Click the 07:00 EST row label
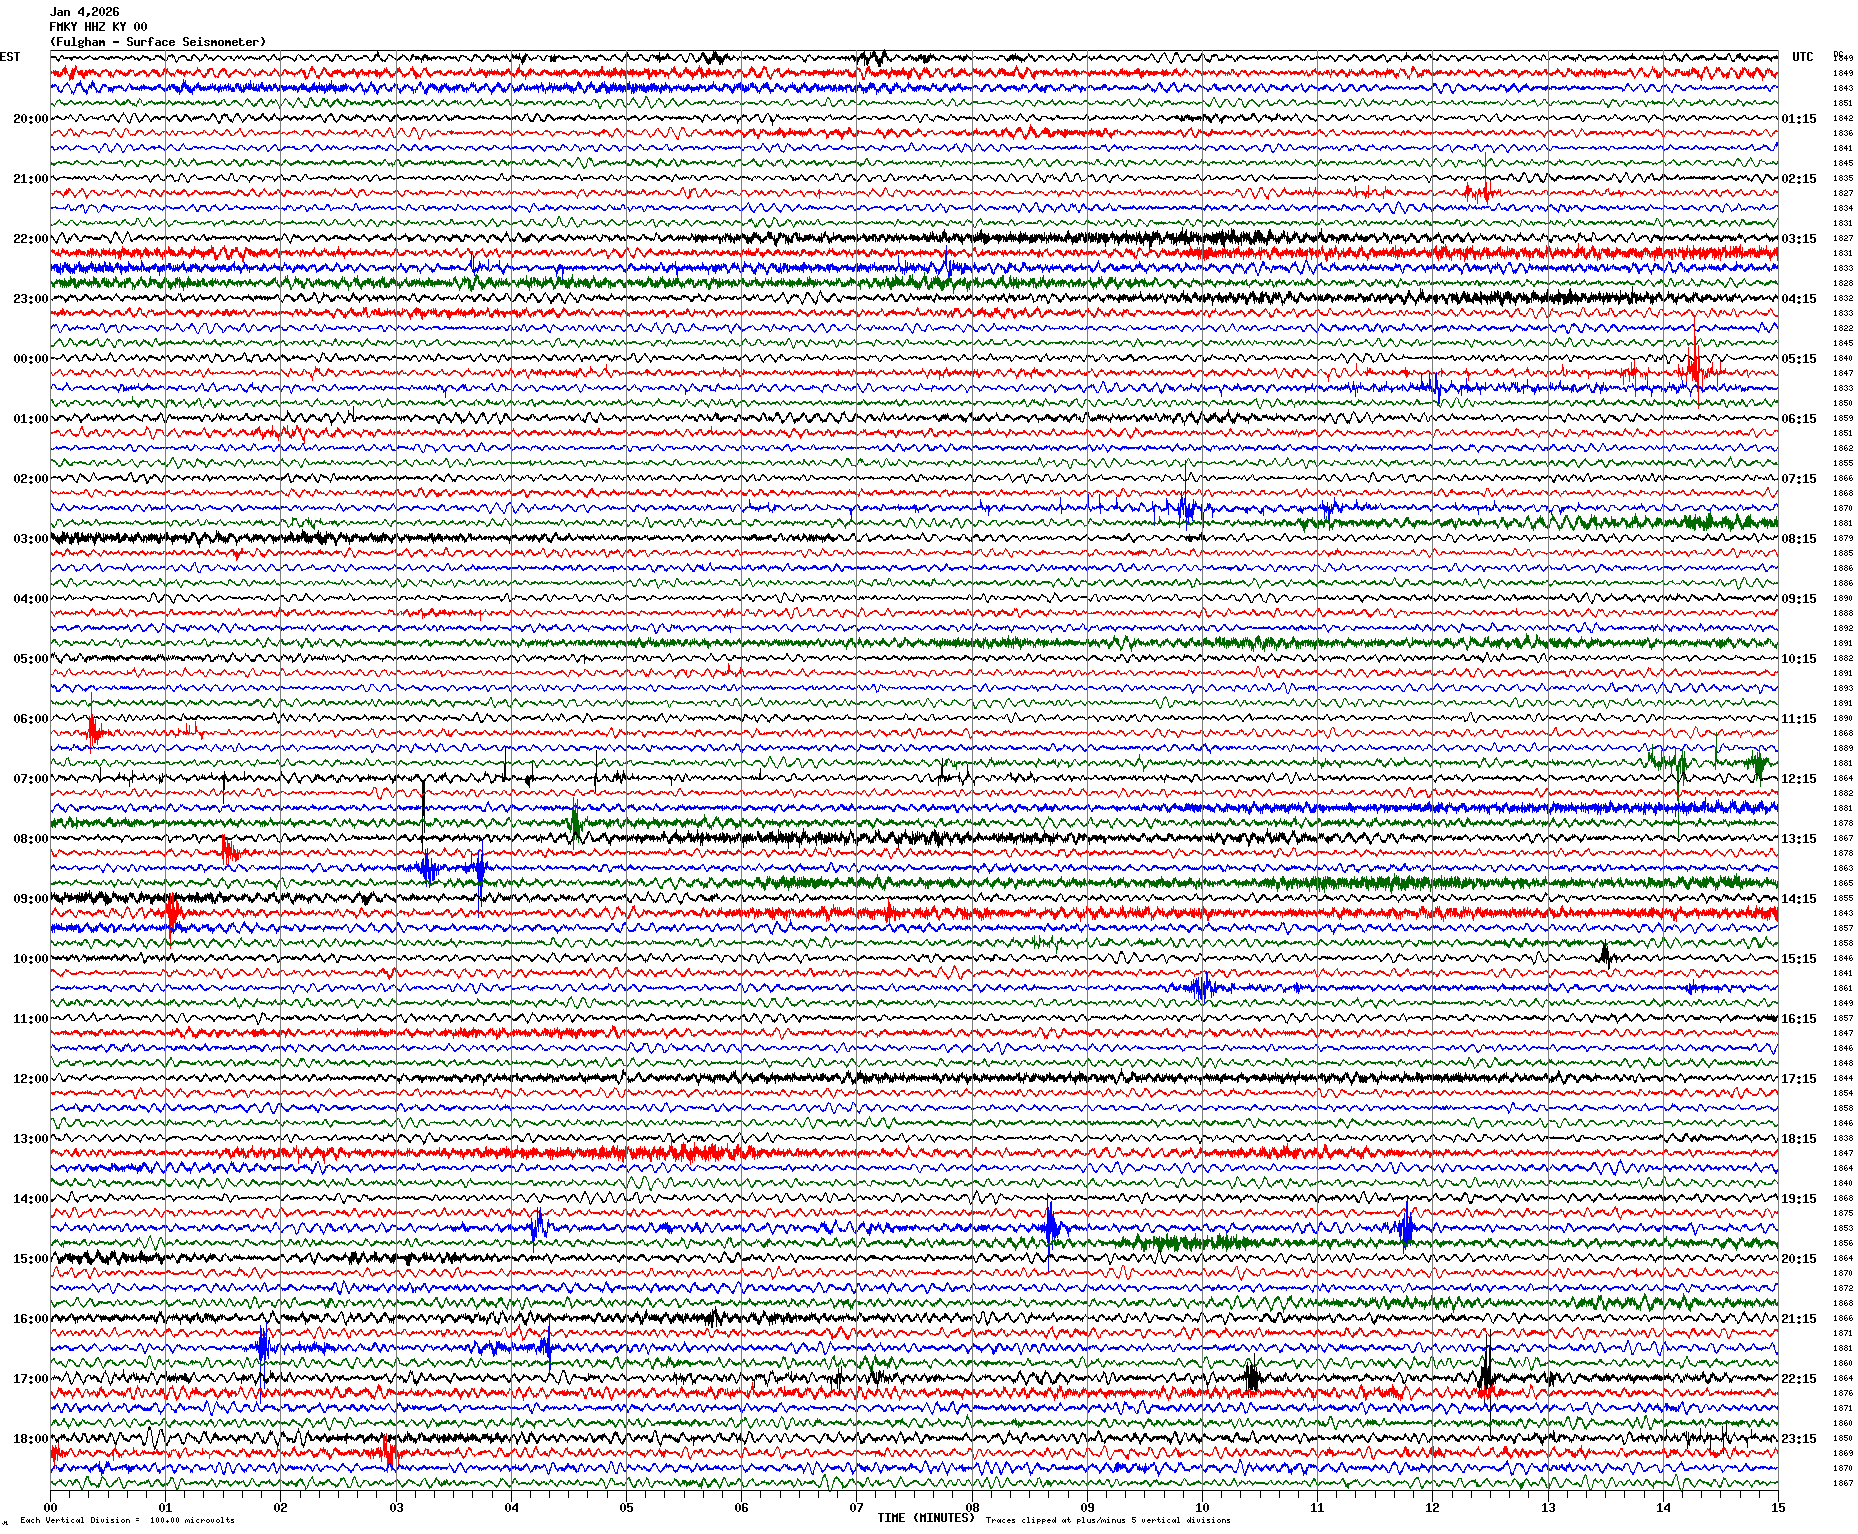The height and width of the screenshot is (1534, 1858). tap(30, 779)
